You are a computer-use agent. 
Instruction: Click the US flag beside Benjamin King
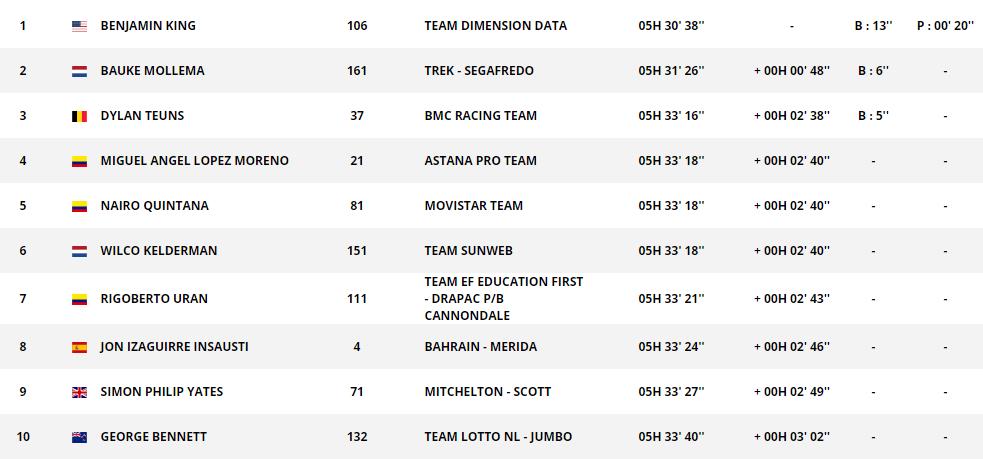(x=80, y=26)
